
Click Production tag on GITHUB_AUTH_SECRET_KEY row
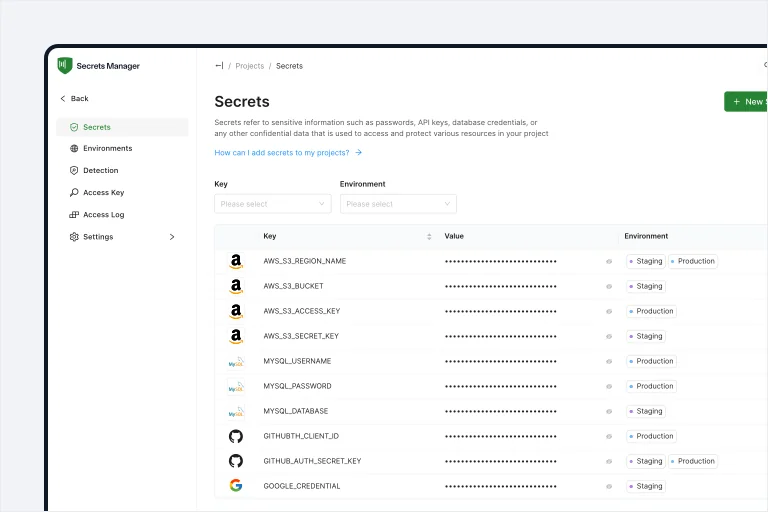pos(693,461)
